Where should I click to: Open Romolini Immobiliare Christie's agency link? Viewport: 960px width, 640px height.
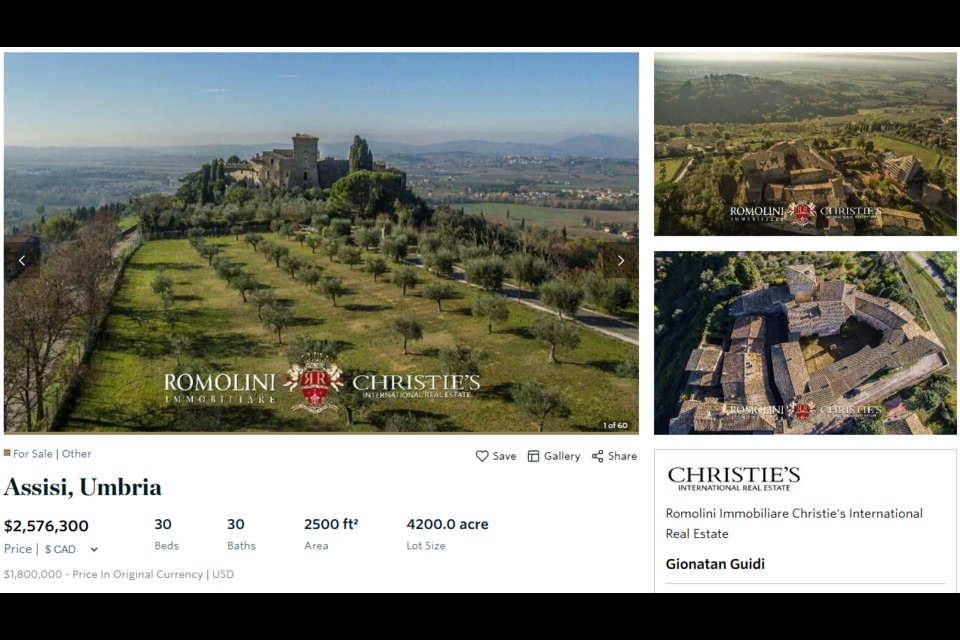(794, 524)
